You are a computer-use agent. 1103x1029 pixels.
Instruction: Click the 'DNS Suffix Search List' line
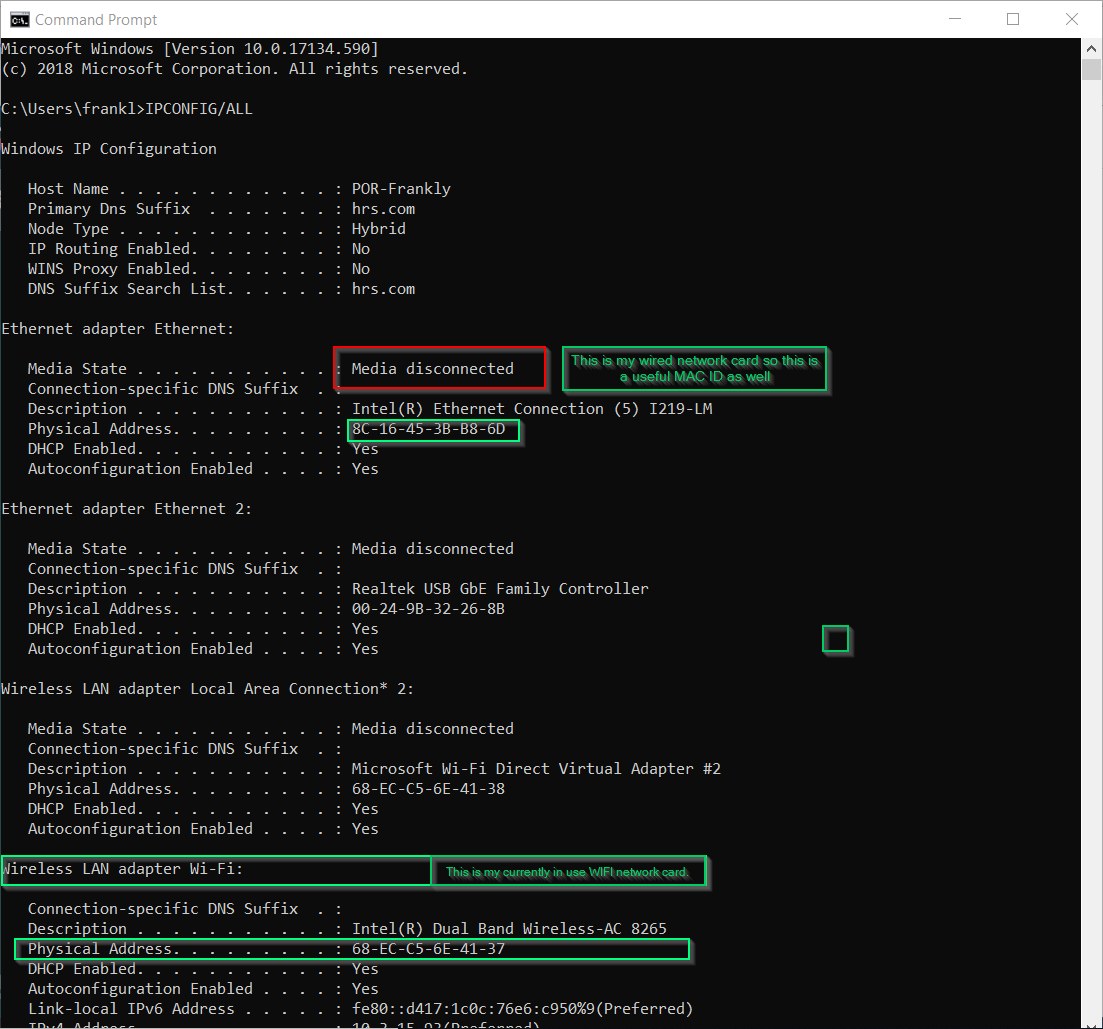[222, 289]
